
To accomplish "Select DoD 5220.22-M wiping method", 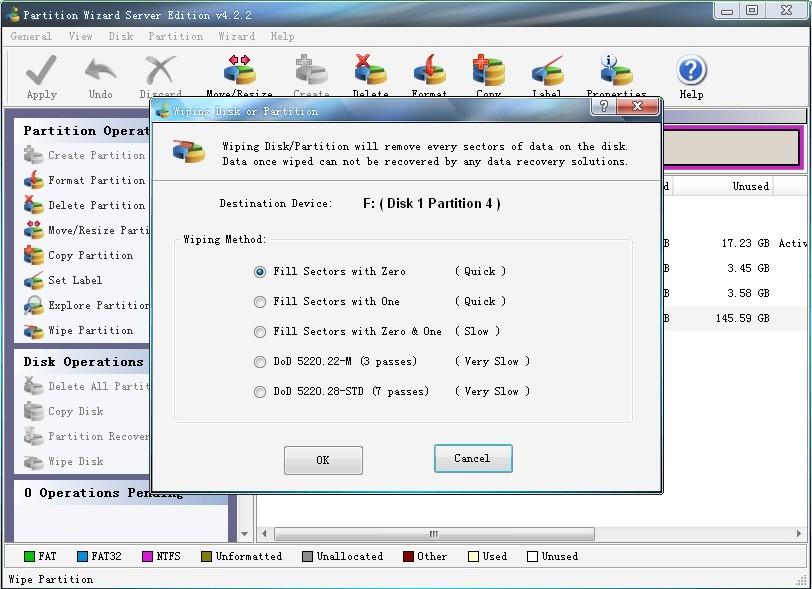I will tap(260, 361).
